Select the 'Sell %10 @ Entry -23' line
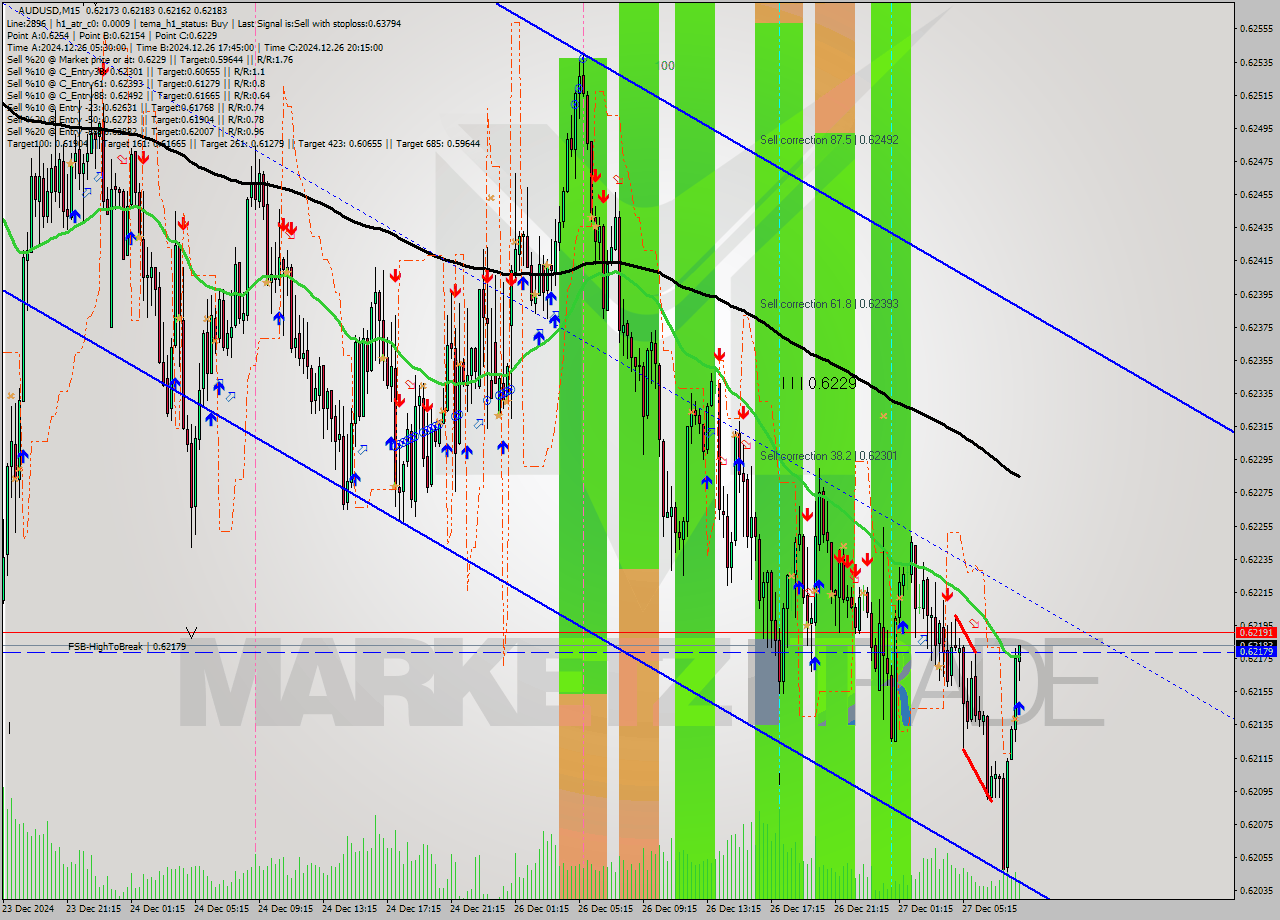 [x=135, y=106]
